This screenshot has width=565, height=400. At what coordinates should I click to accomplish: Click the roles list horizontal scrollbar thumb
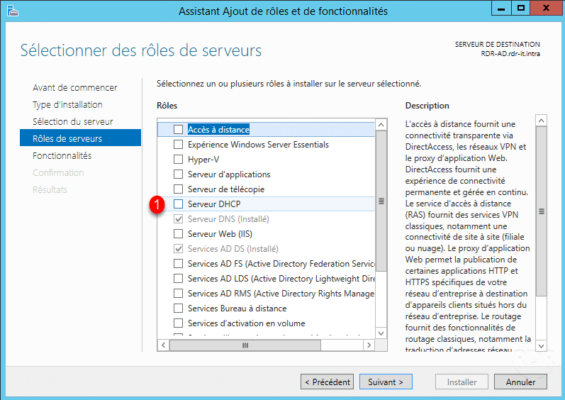[x=245, y=345]
